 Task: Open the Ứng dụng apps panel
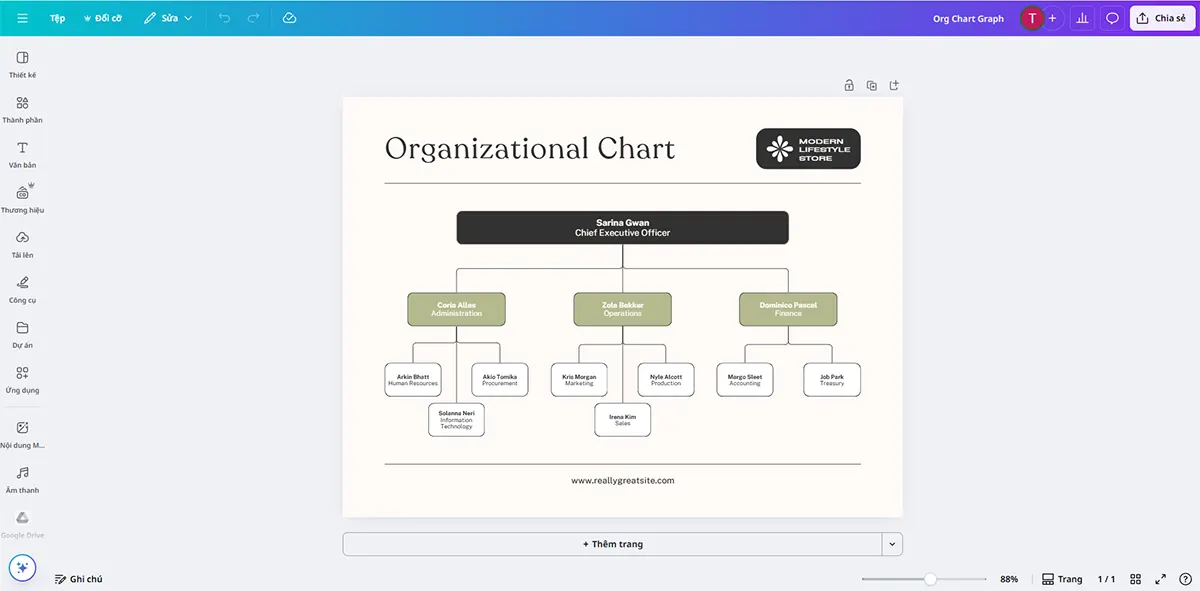coord(23,380)
